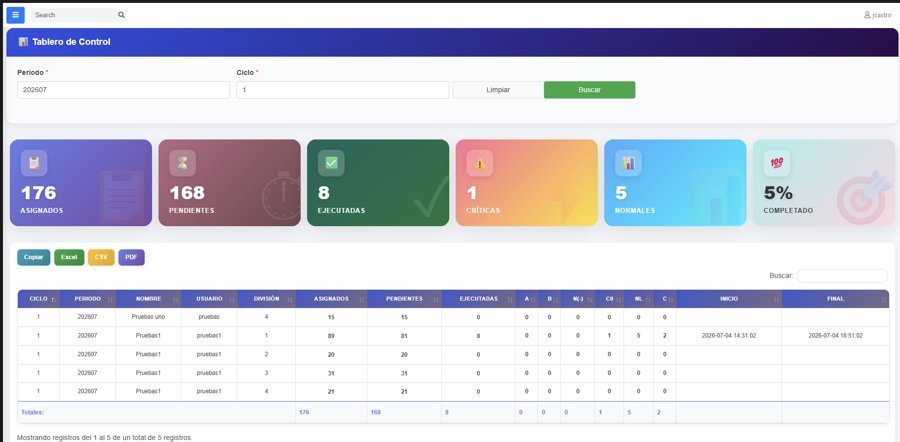The height and width of the screenshot is (442, 900).
Task: Select the 'Pruebas uno' name cell
Action: pyautogui.click(x=148, y=317)
